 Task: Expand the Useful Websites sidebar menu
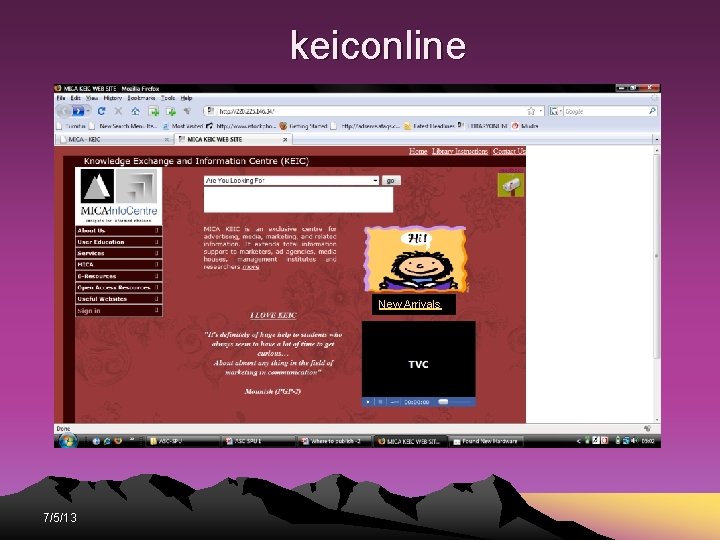(118, 299)
